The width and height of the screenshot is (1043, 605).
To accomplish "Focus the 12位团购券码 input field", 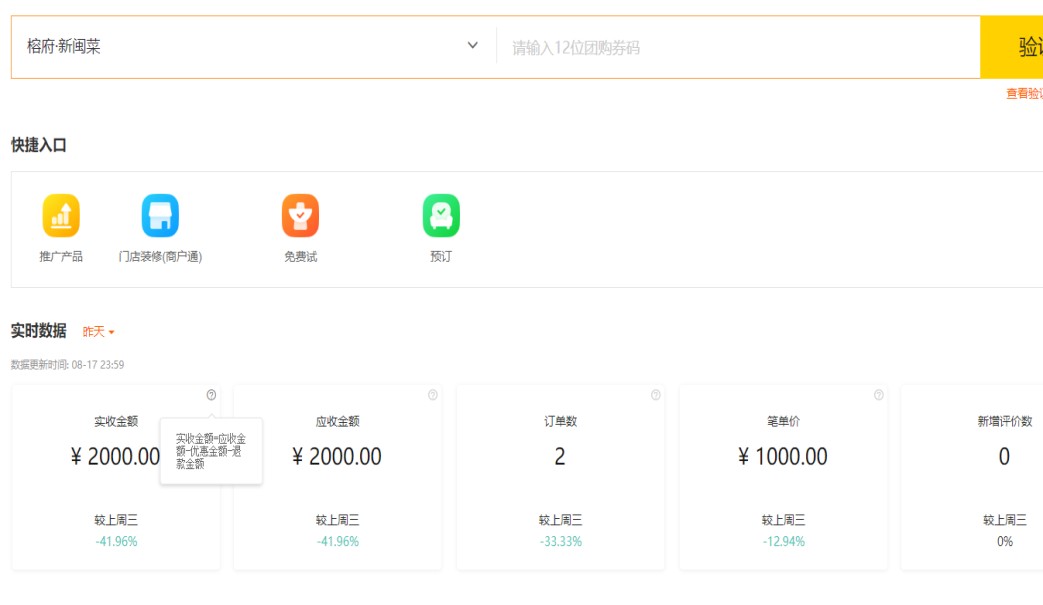I will [x=740, y=47].
